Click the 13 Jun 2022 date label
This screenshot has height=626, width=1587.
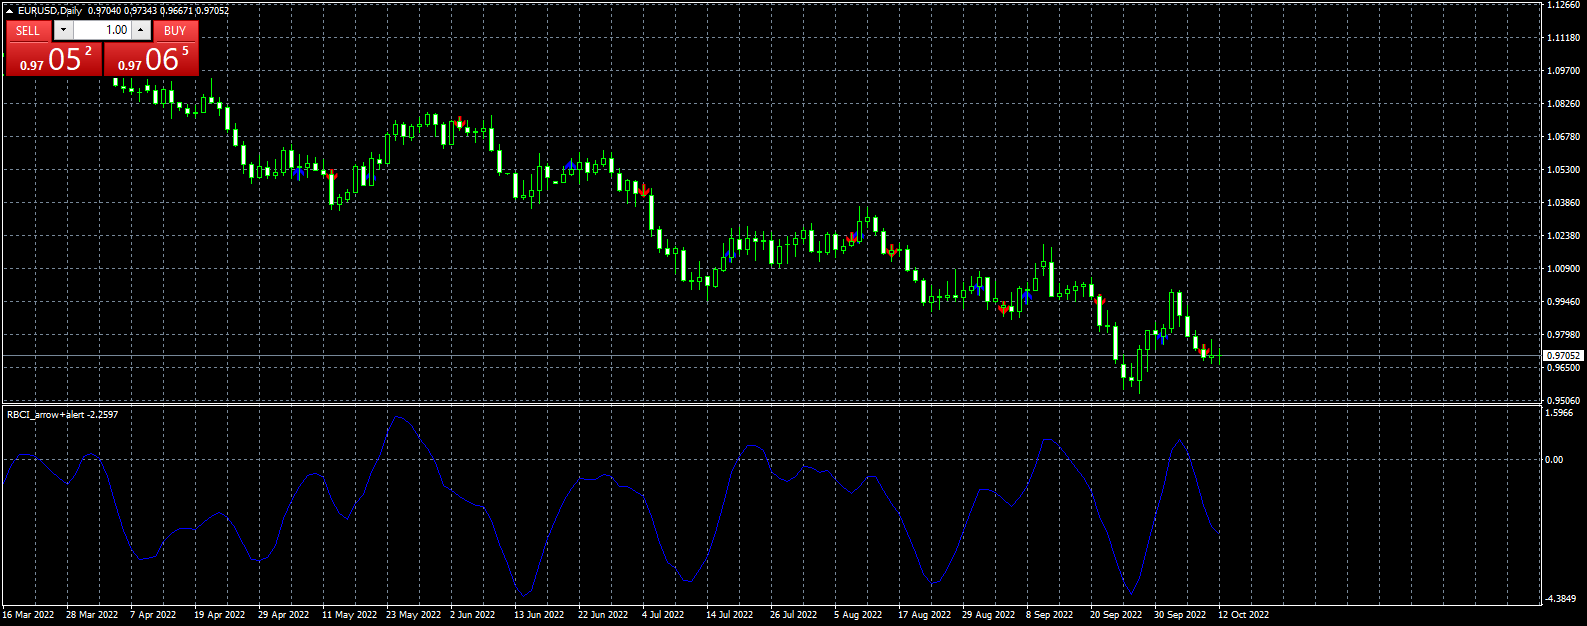tap(539, 615)
